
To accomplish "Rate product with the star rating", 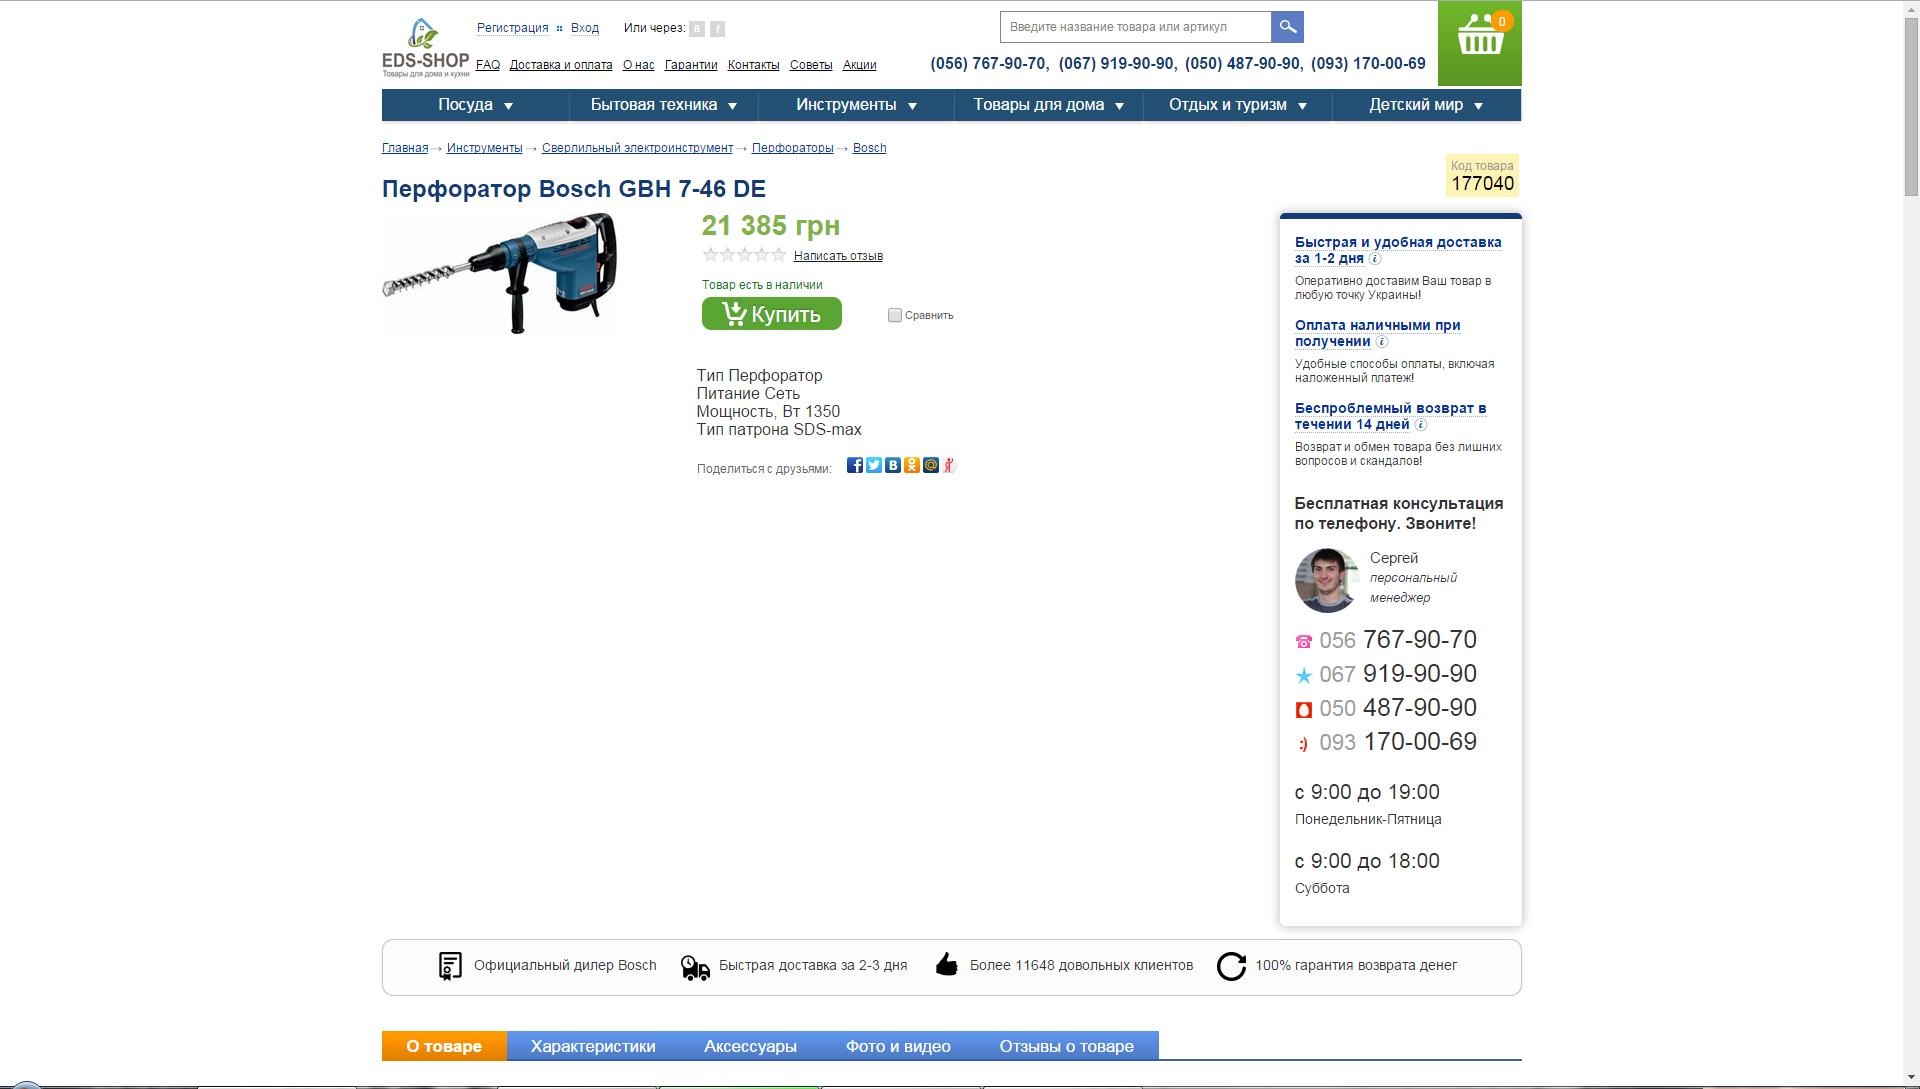I will [x=744, y=255].
